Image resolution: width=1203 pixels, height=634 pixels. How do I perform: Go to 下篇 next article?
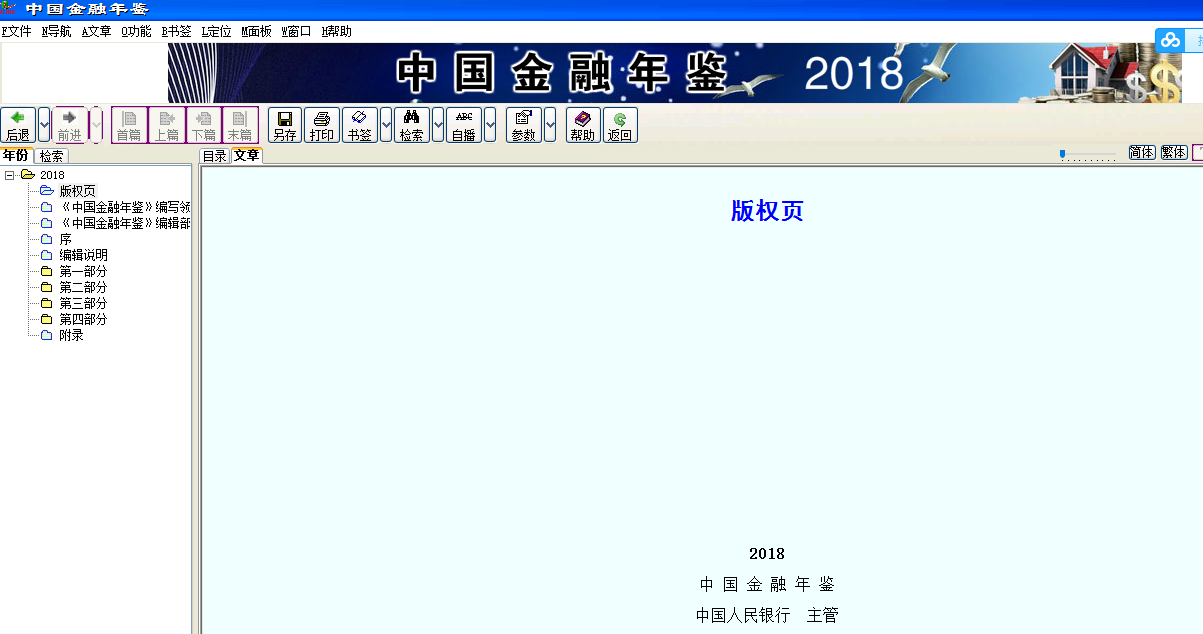tap(203, 125)
